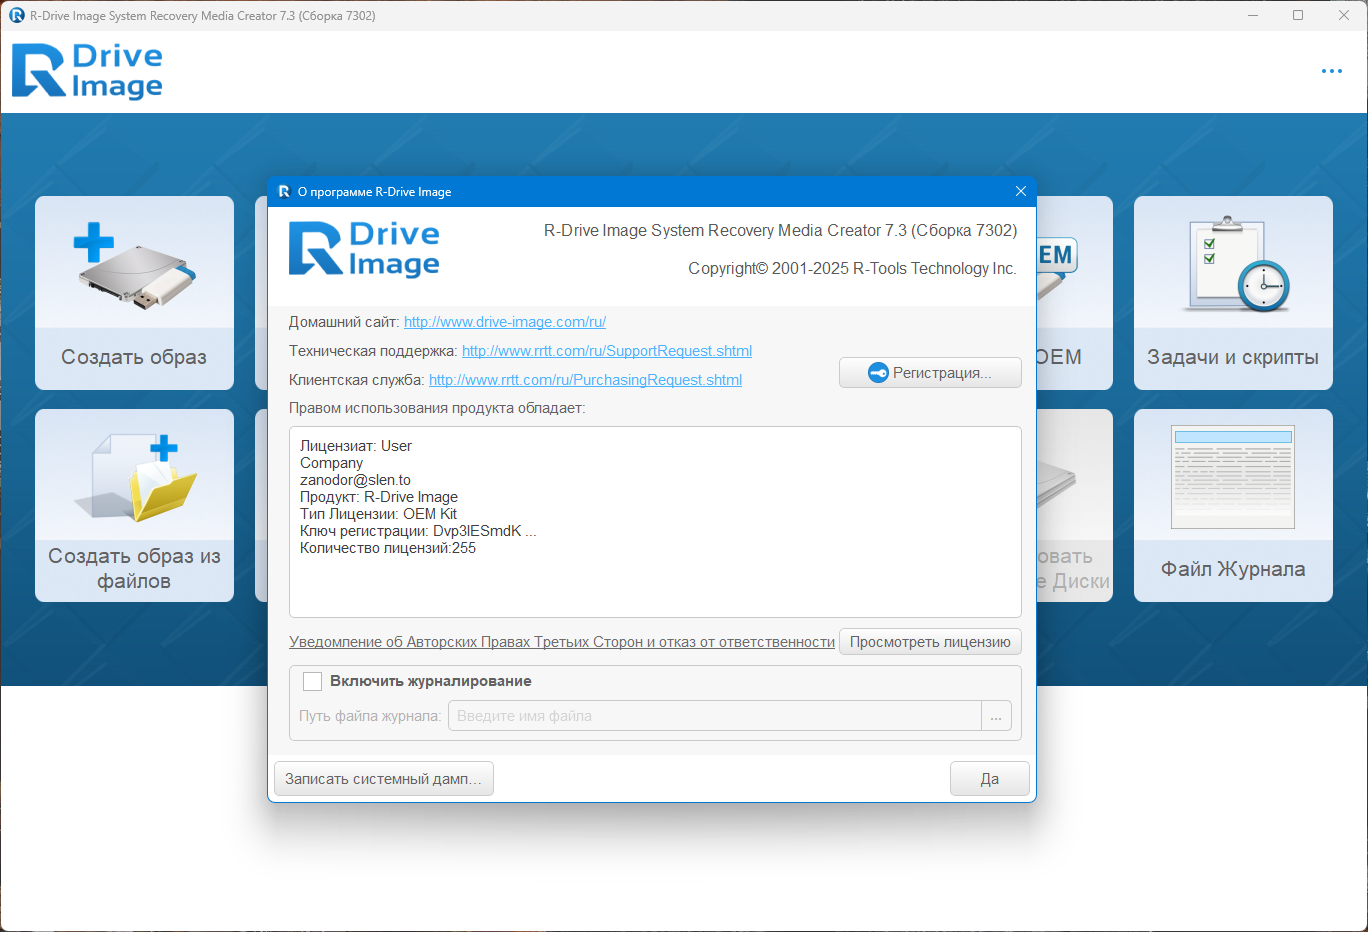Open the Создать образ tile
1368x932 pixels.
(134, 293)
